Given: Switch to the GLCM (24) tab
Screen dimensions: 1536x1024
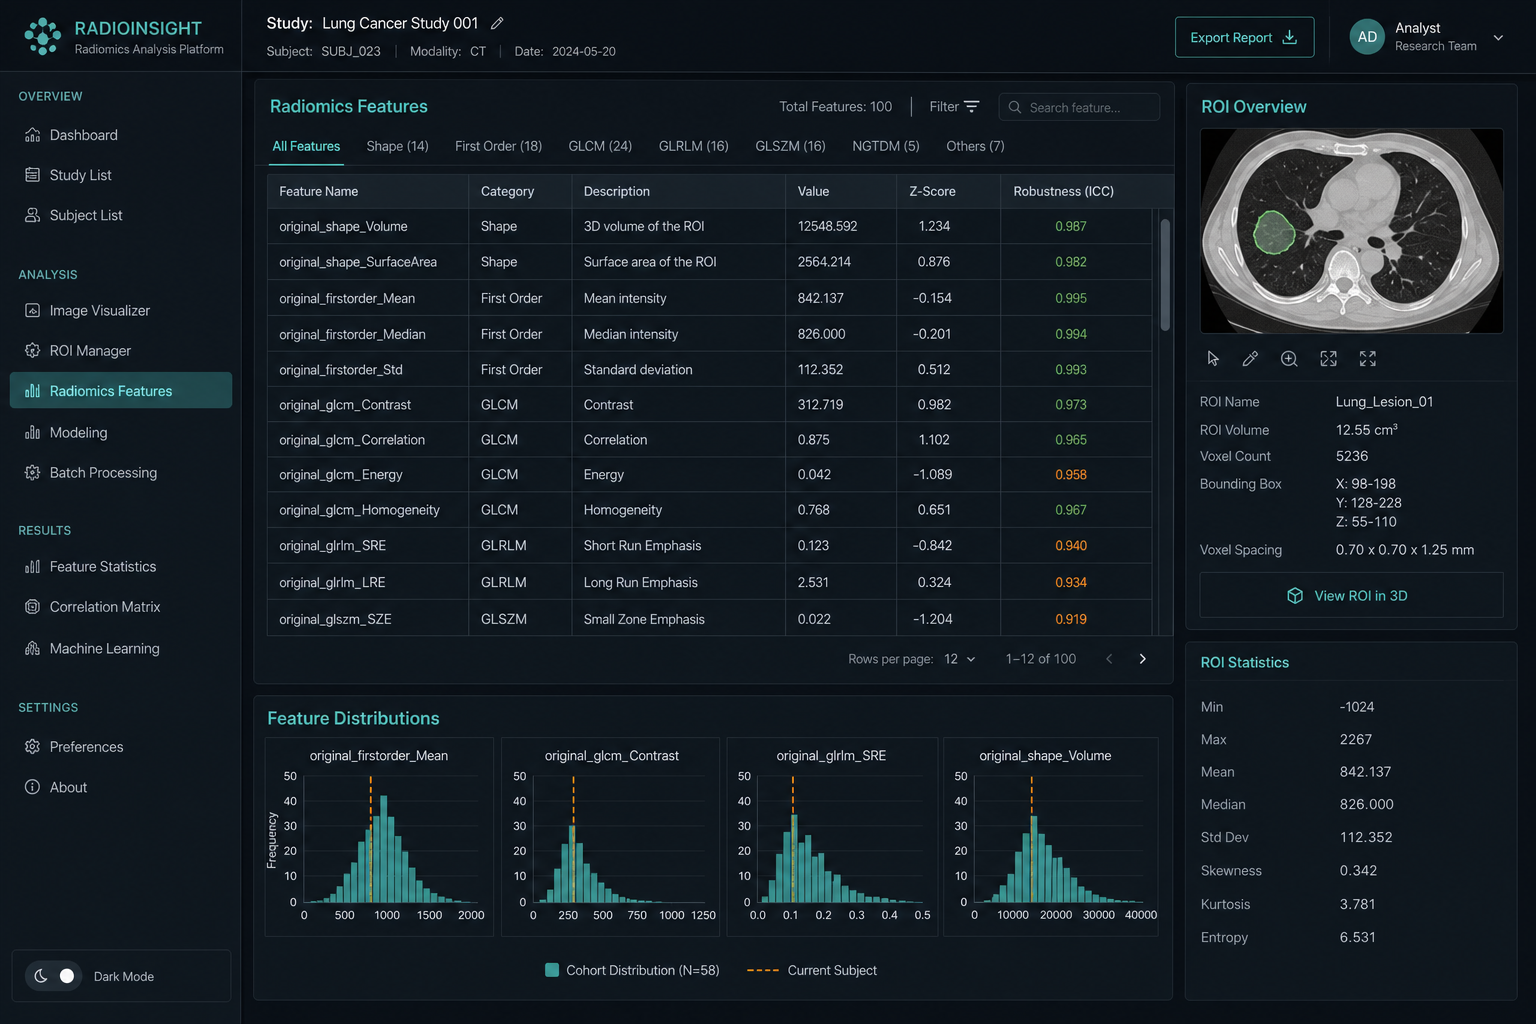Looking at the screenshot, I should pyautogui.click(x=600, y=146).
